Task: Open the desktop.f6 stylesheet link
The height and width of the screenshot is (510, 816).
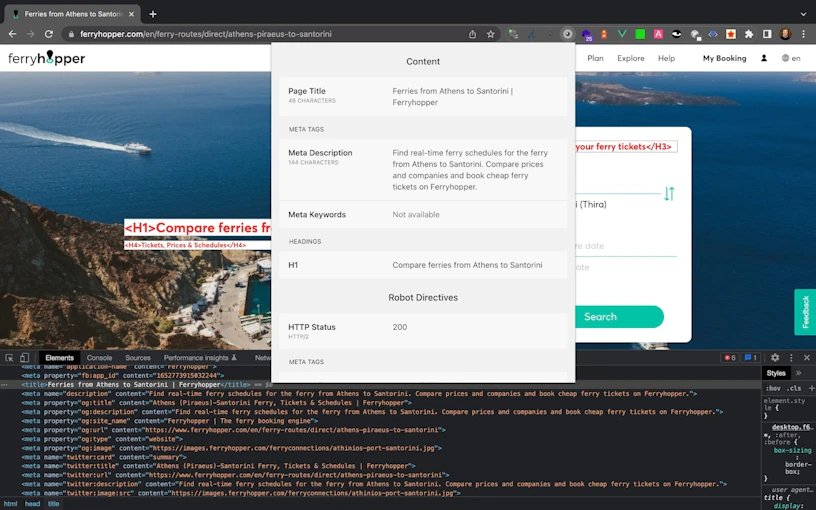Action: (x=791, y=427)
